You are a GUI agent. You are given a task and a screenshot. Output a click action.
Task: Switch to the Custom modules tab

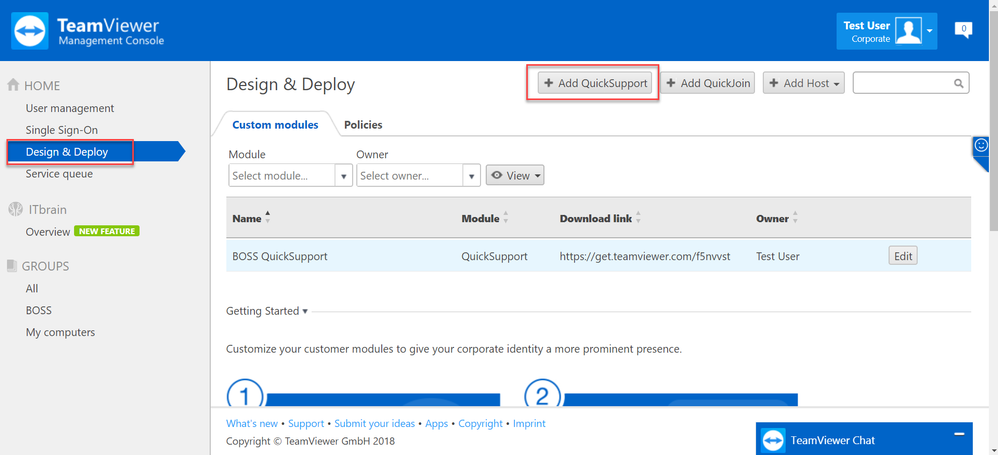(x=275, y=125)
